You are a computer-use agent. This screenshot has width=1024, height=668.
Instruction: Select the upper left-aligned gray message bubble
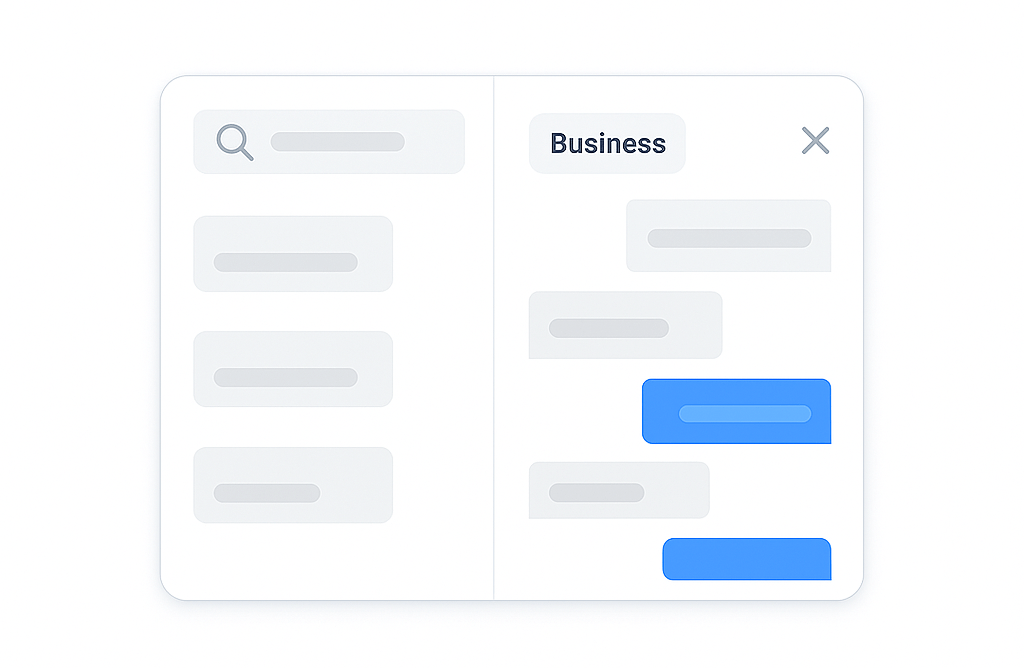coord(626,325)
